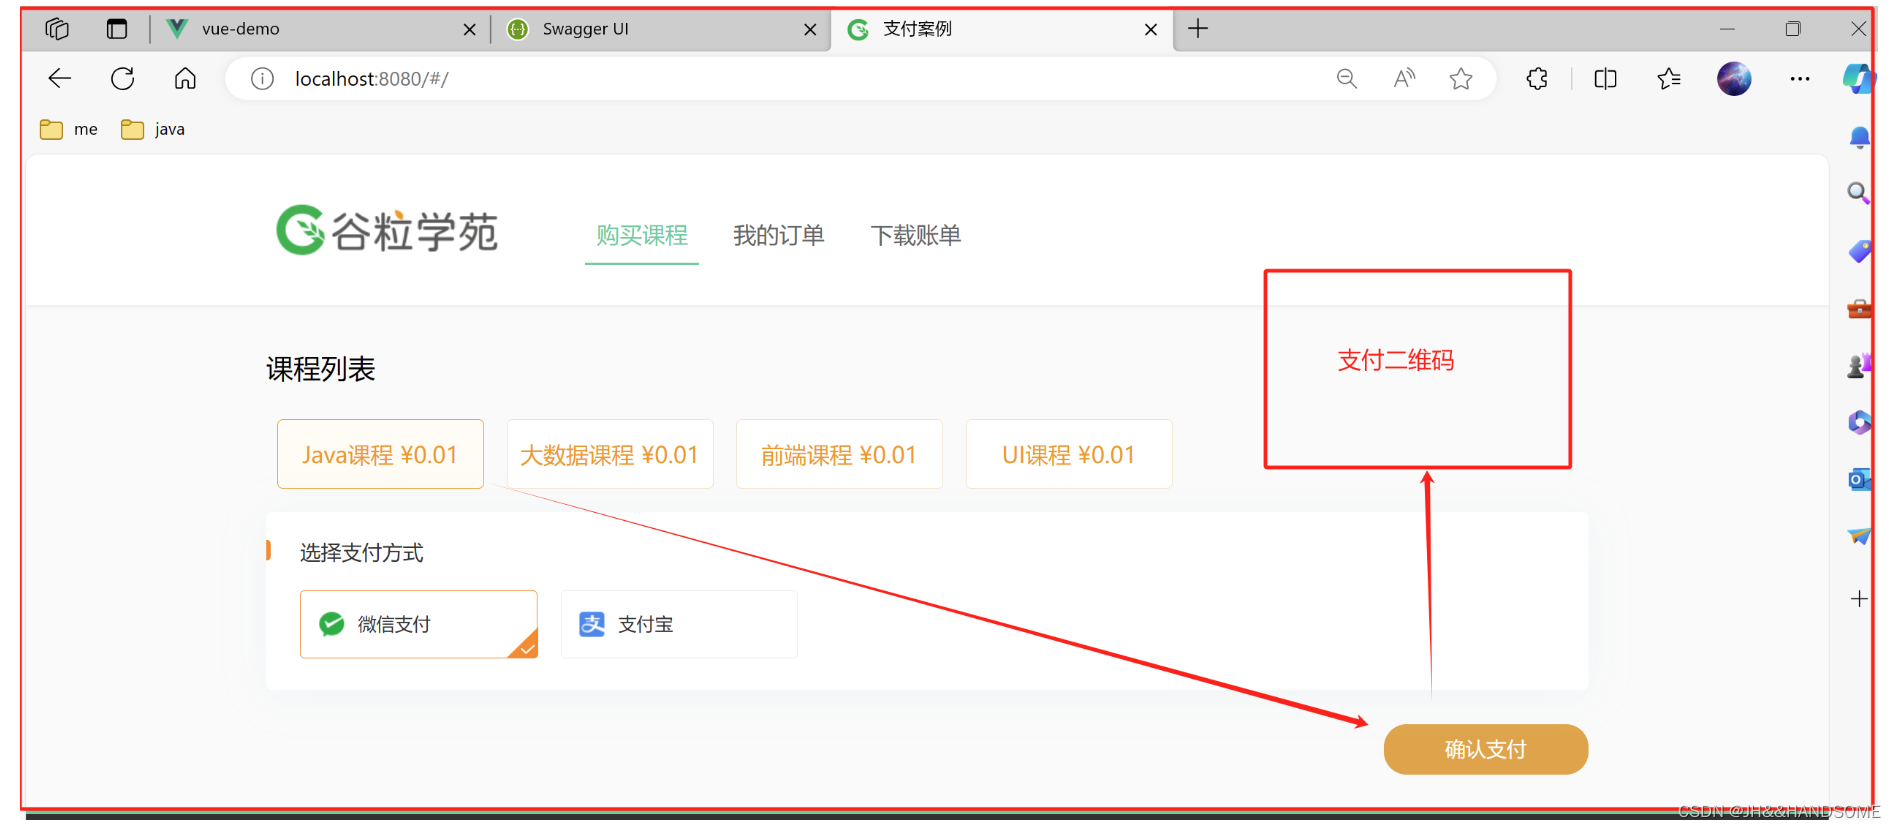
Task: Open the sidebar search icon
Action: (1858, 193)
